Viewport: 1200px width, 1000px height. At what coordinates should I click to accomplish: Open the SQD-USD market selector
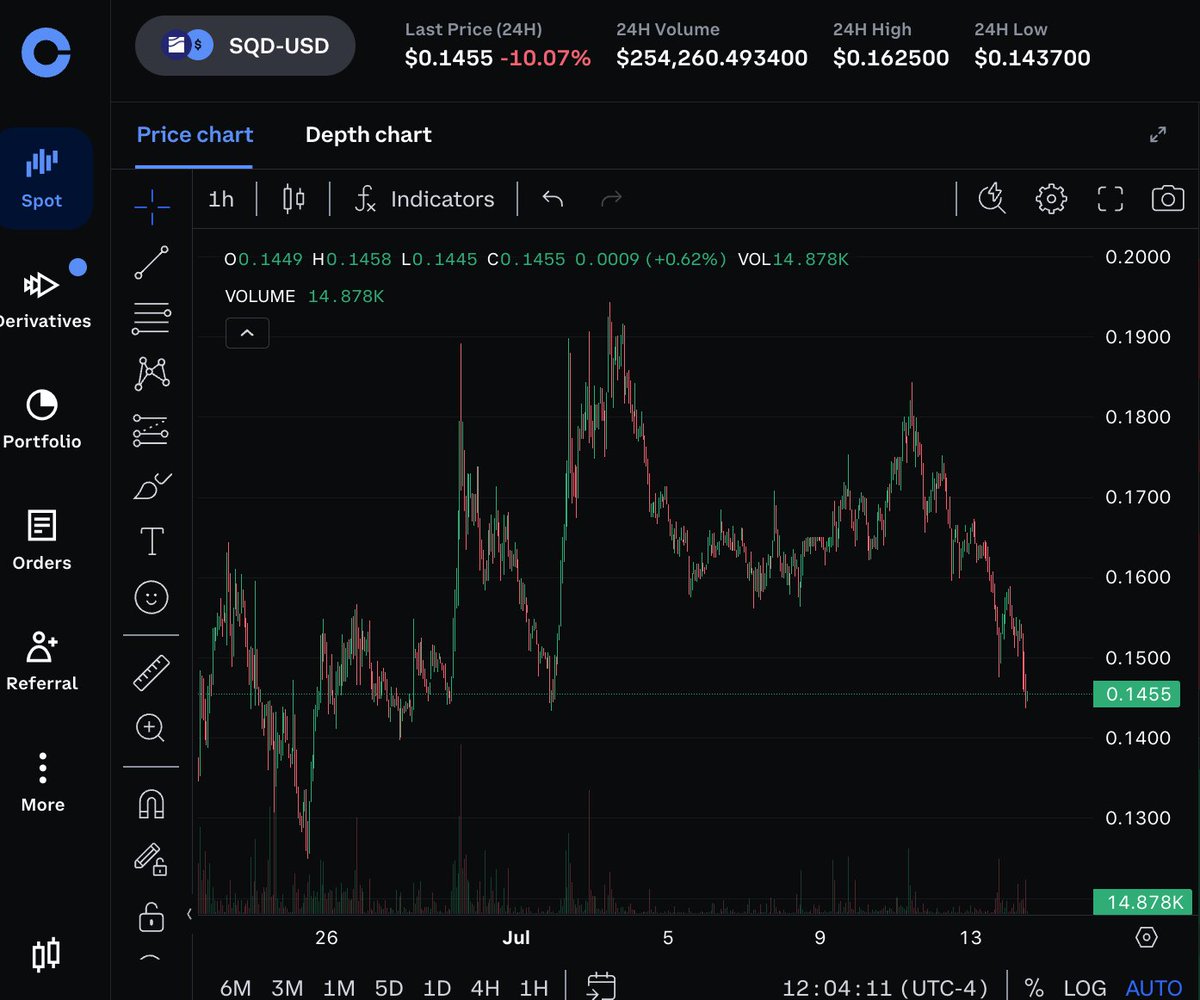tap(245, 45)
